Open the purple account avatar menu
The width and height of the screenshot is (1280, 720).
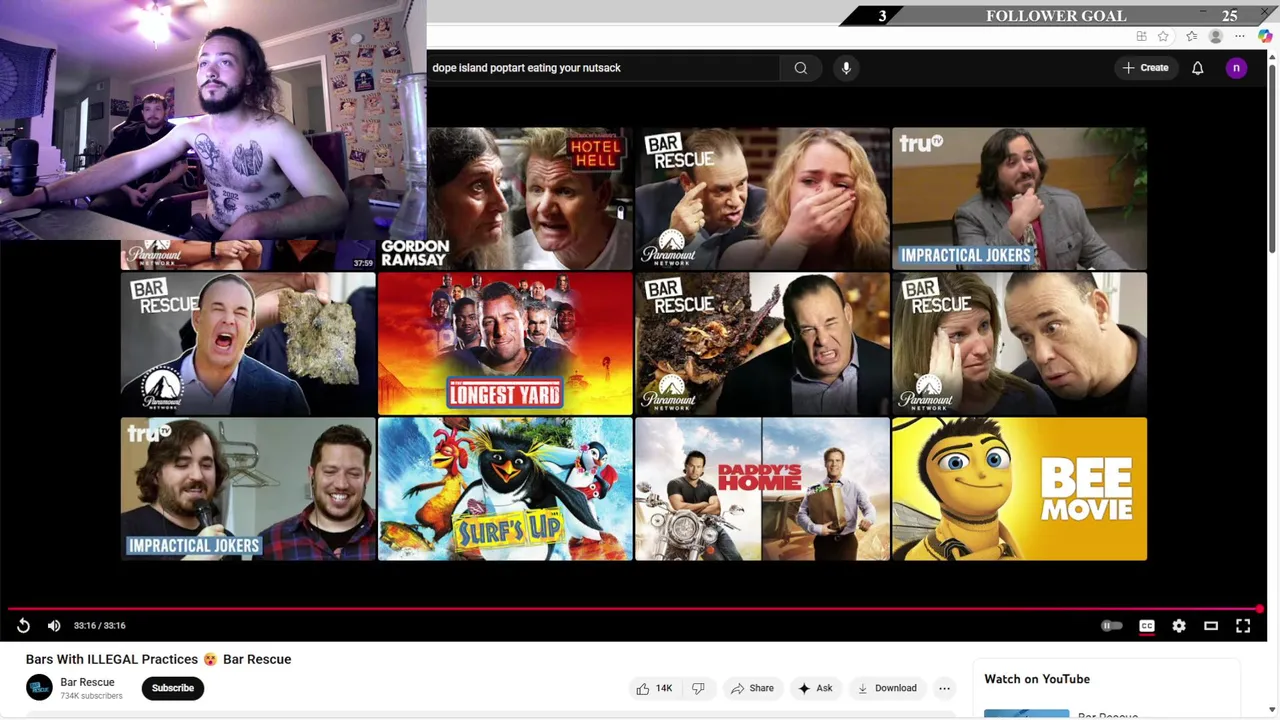(1236, 68)
